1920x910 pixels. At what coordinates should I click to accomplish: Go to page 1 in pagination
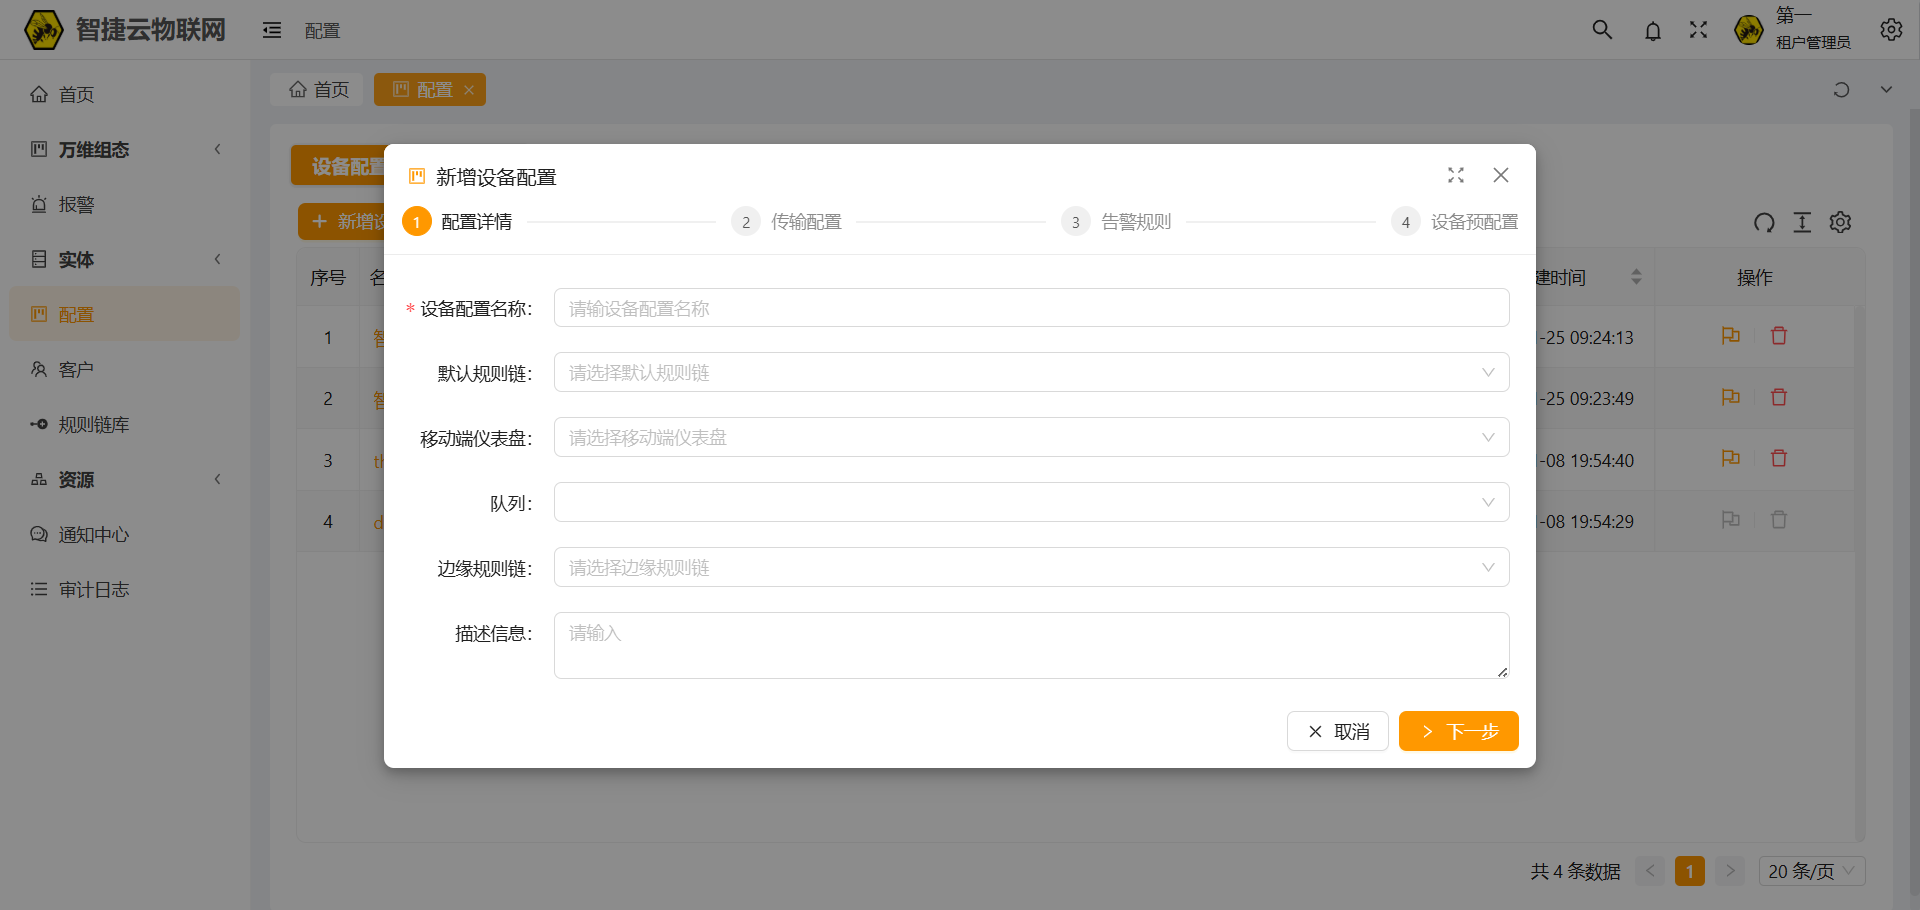[1690, 871]
